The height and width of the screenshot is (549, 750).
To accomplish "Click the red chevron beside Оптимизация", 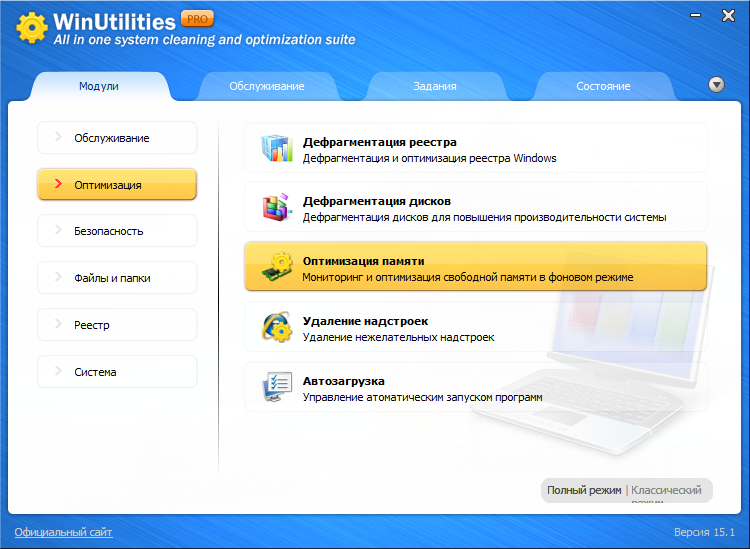I will pos(58,184).
